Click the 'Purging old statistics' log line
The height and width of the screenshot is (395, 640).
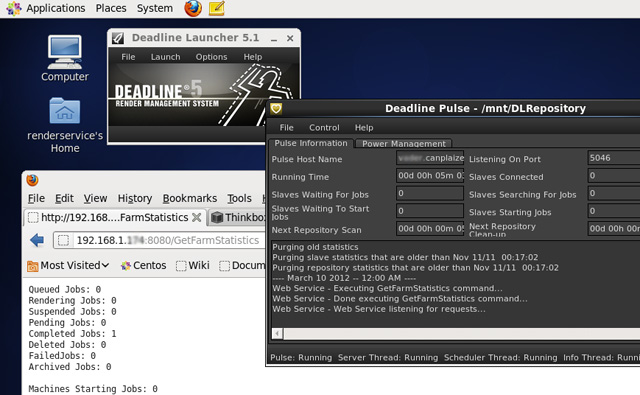tap(315, 247)
